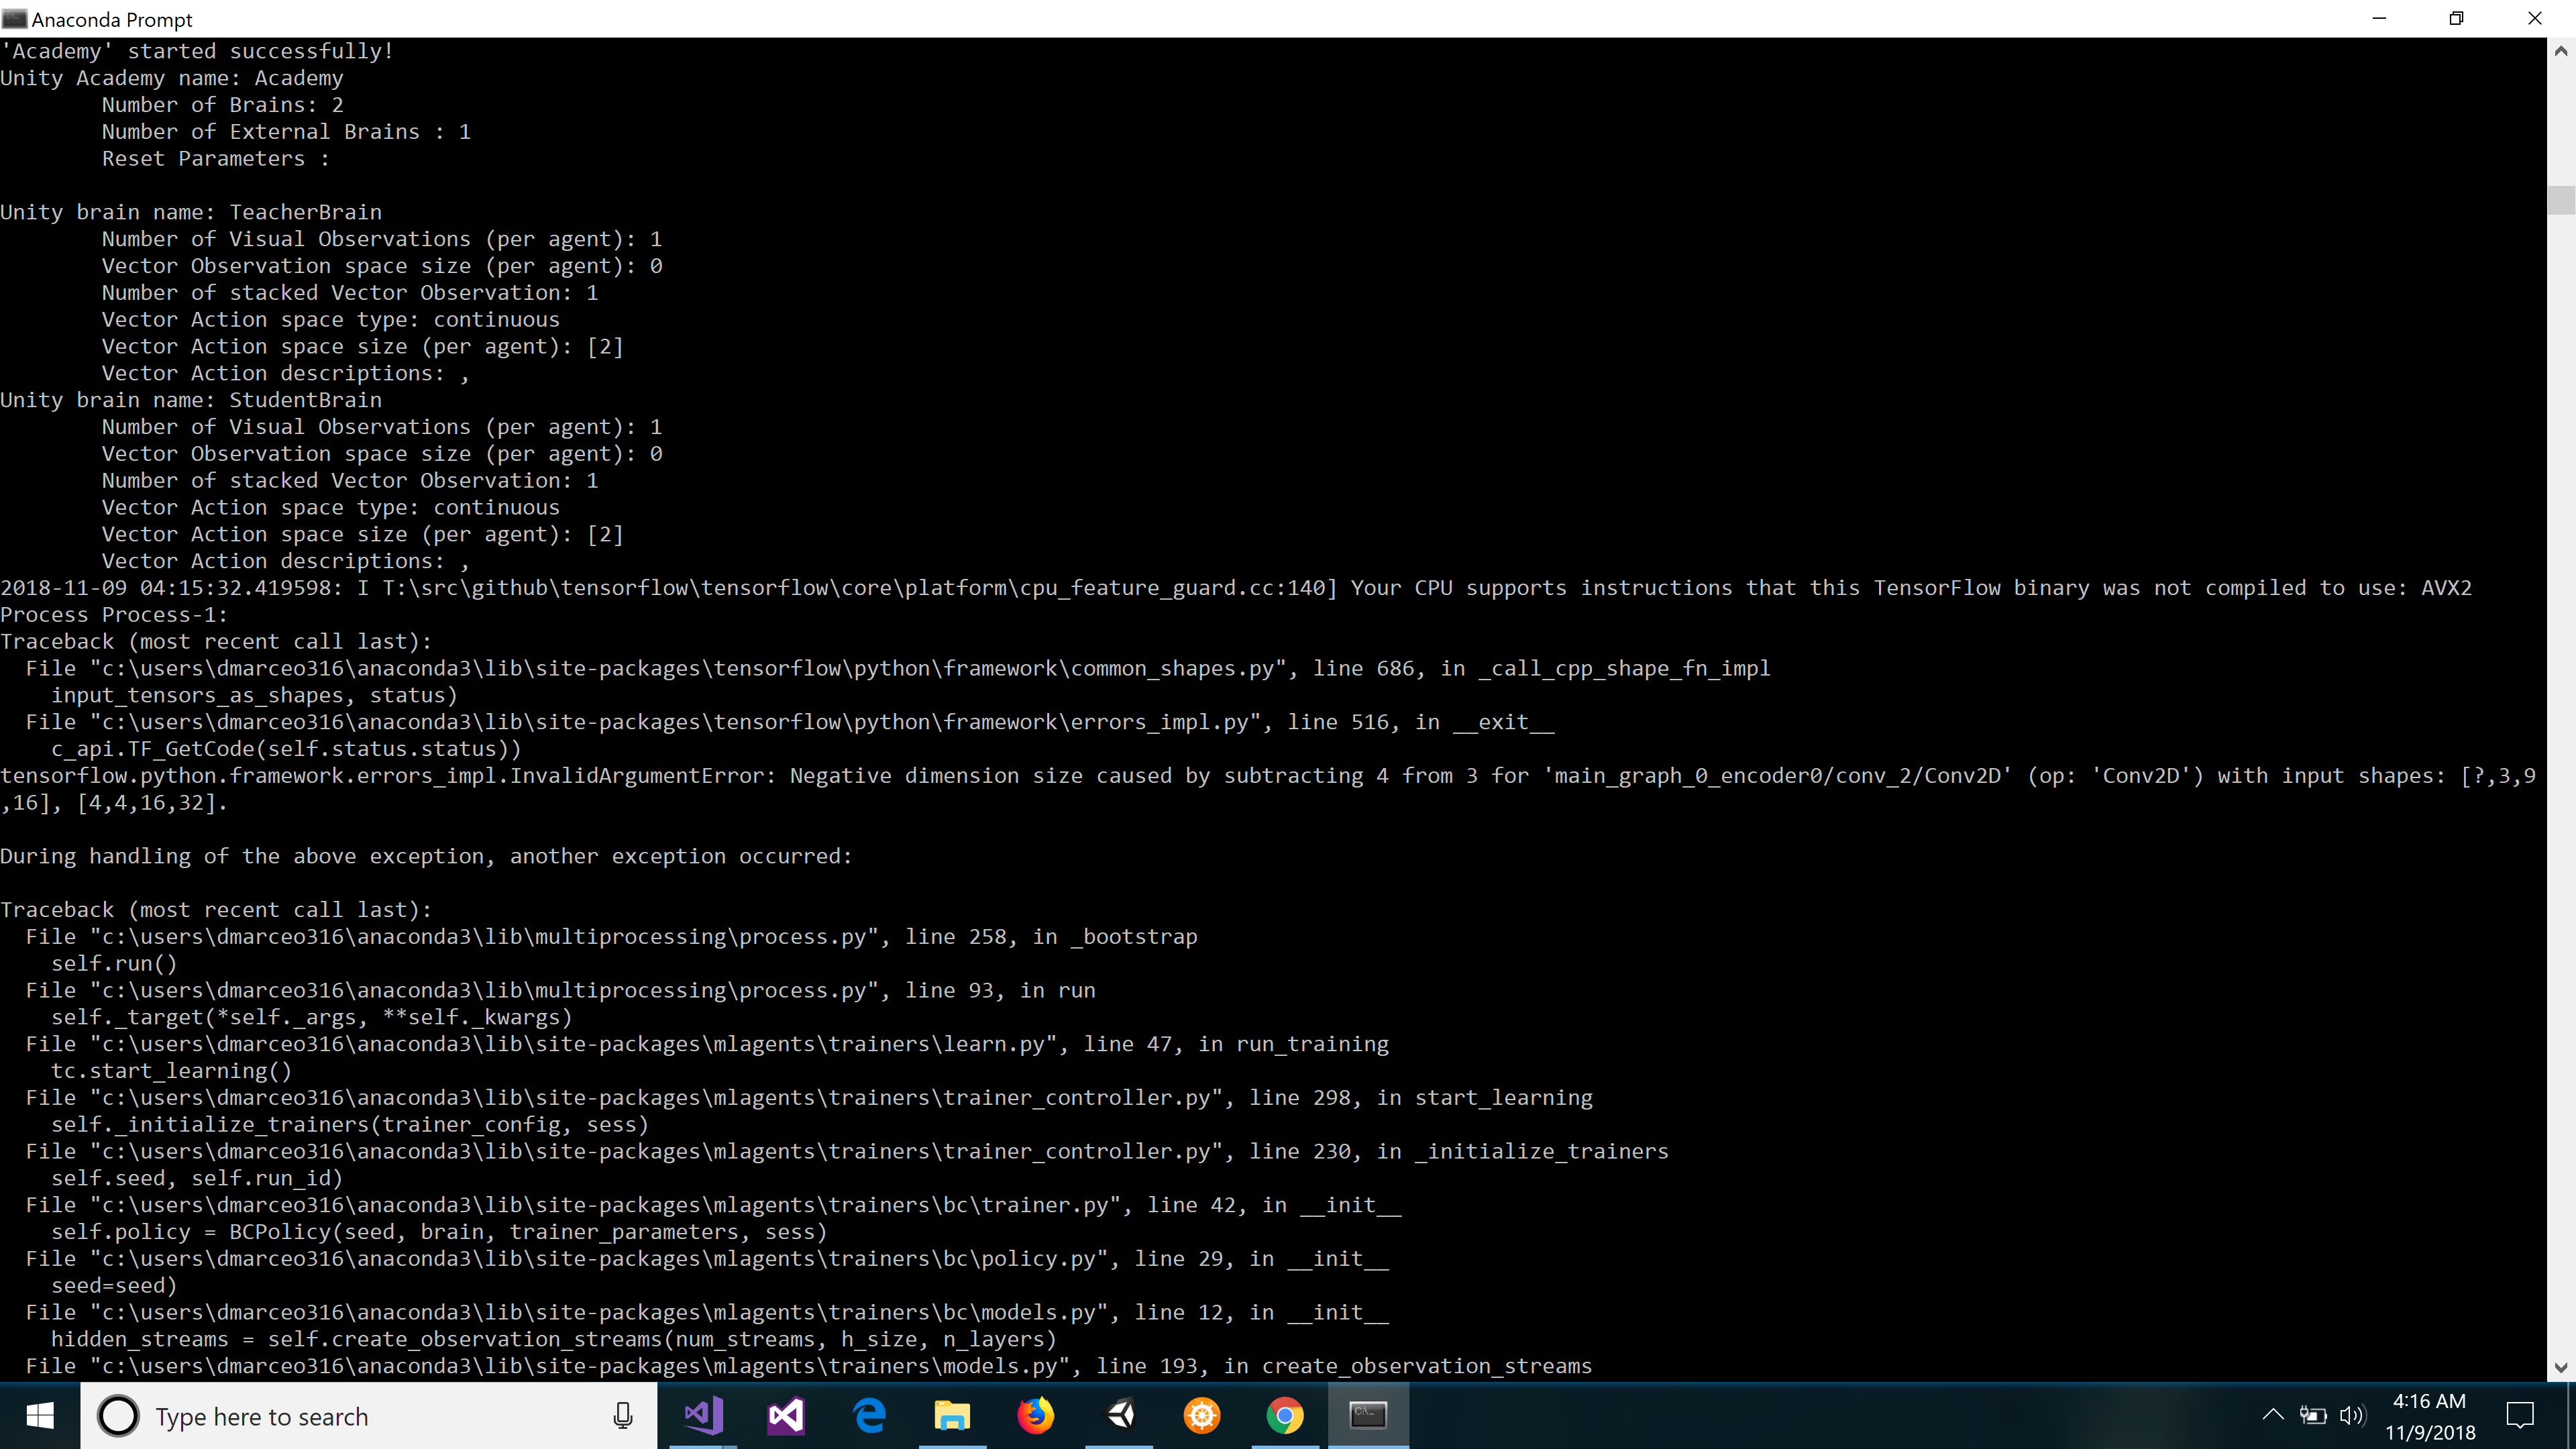The width and height of the screenshot is (2576, 1449).
Task: Launch Firefox browser
Action: (x=1036, y=1415)
